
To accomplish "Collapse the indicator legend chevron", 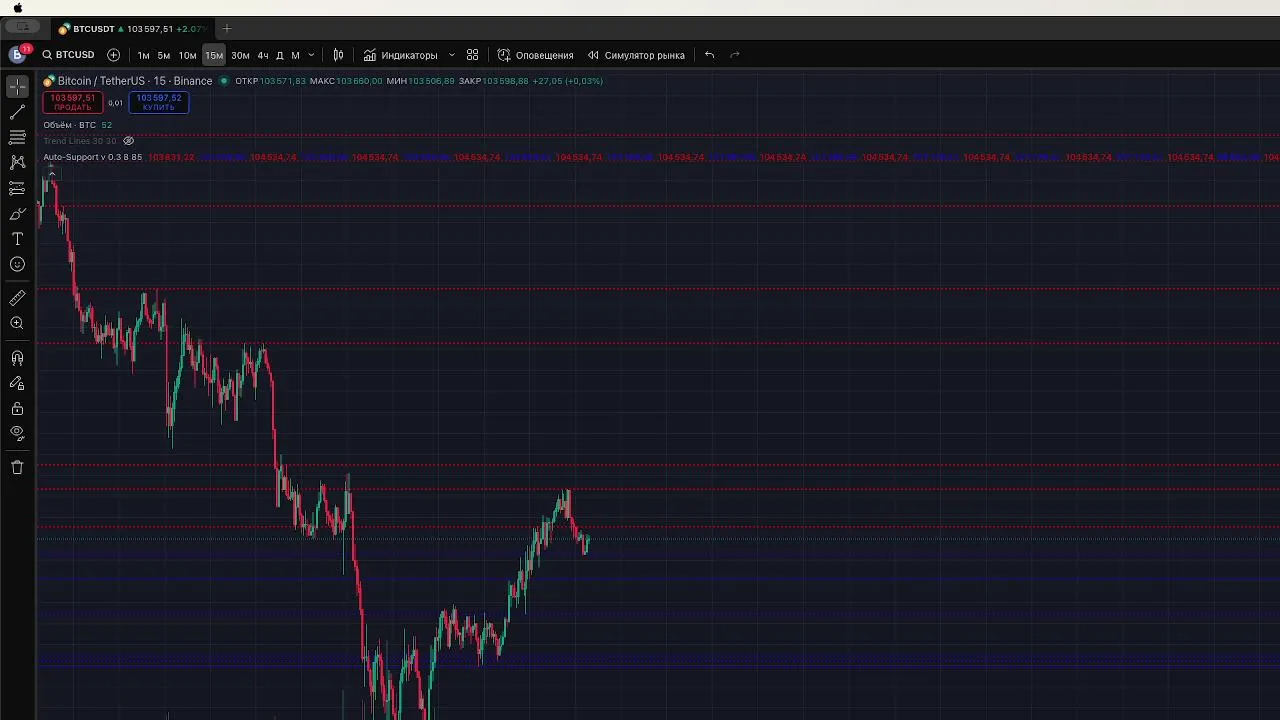I will 52,174.
